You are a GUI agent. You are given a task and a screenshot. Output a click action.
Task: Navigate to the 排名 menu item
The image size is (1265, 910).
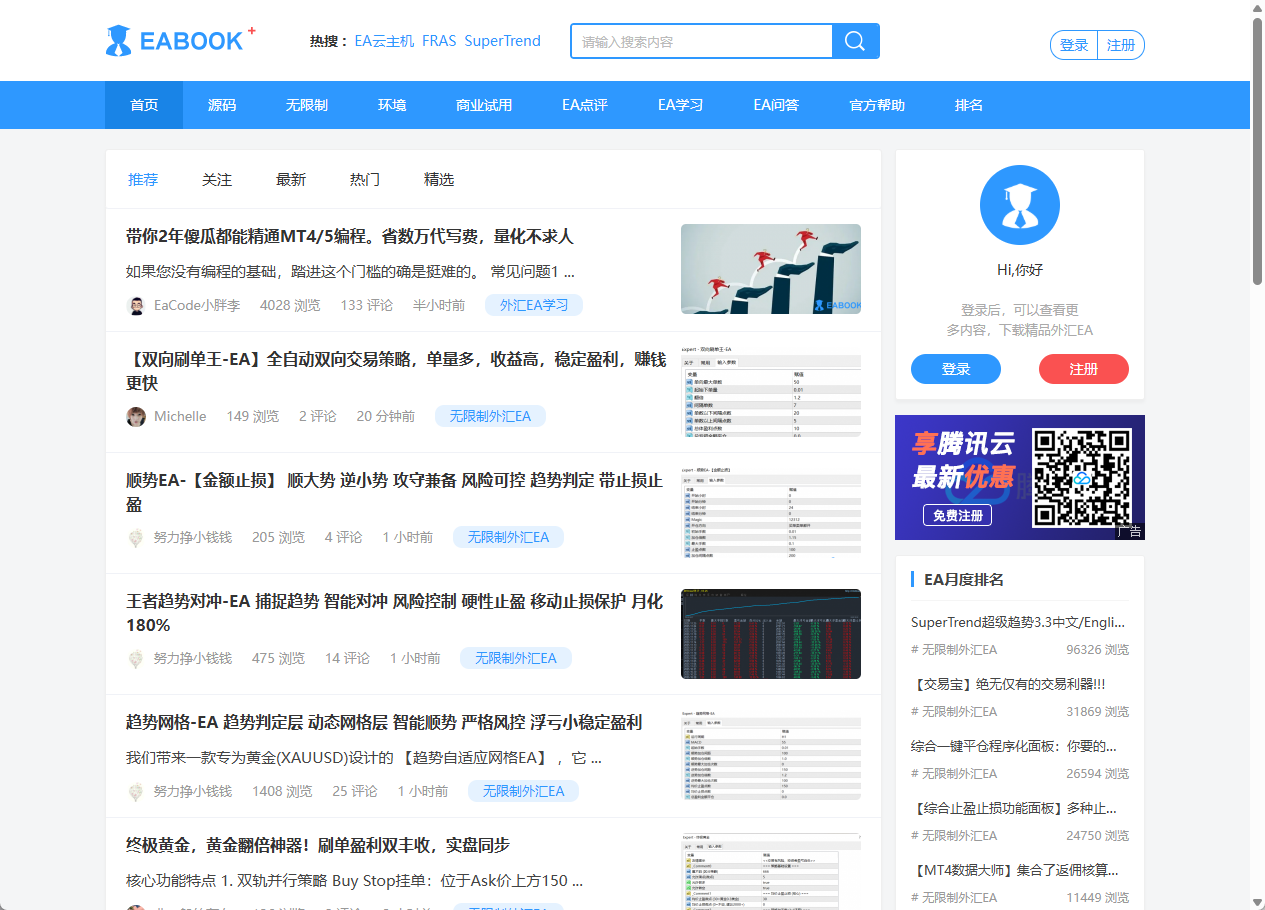(968, 105)
